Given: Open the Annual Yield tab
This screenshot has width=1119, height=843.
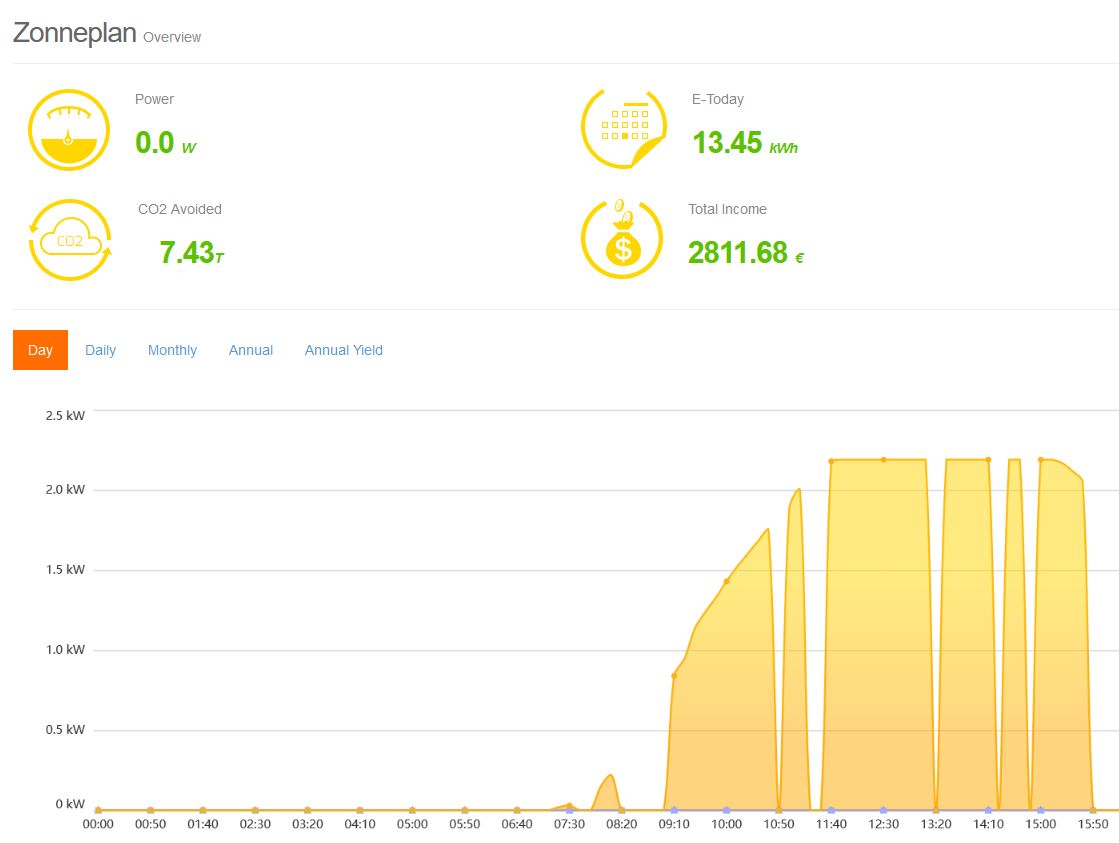Looking at the screenshot, I should (343, 350).
